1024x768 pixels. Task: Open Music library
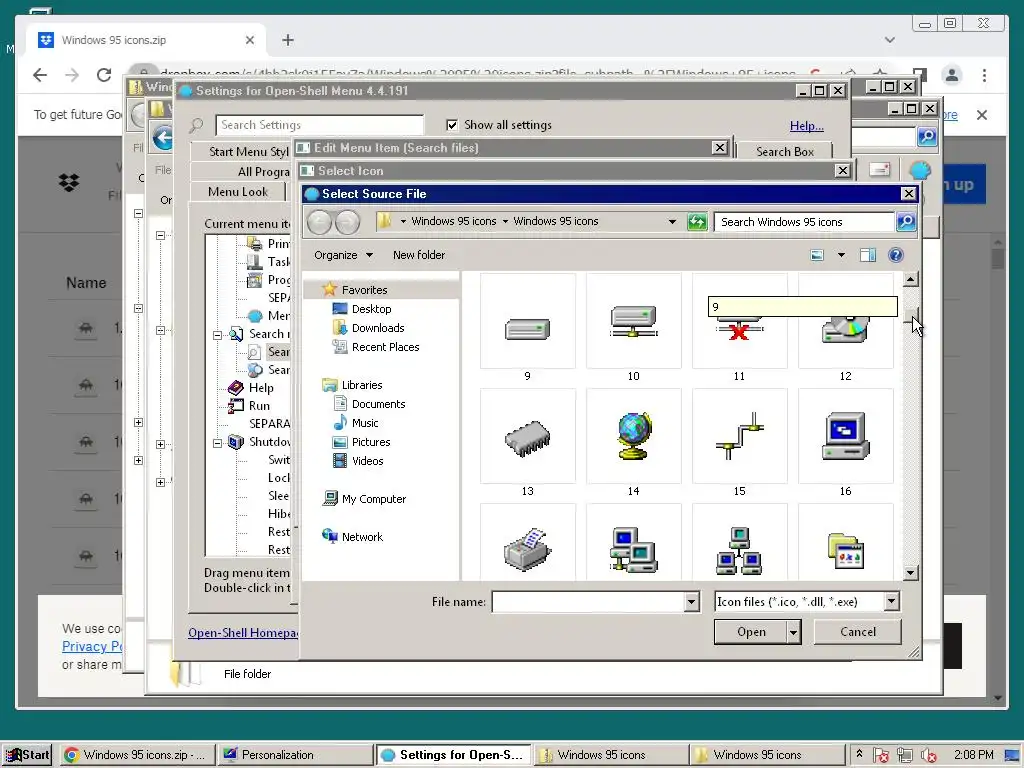(x=364, y=423)
